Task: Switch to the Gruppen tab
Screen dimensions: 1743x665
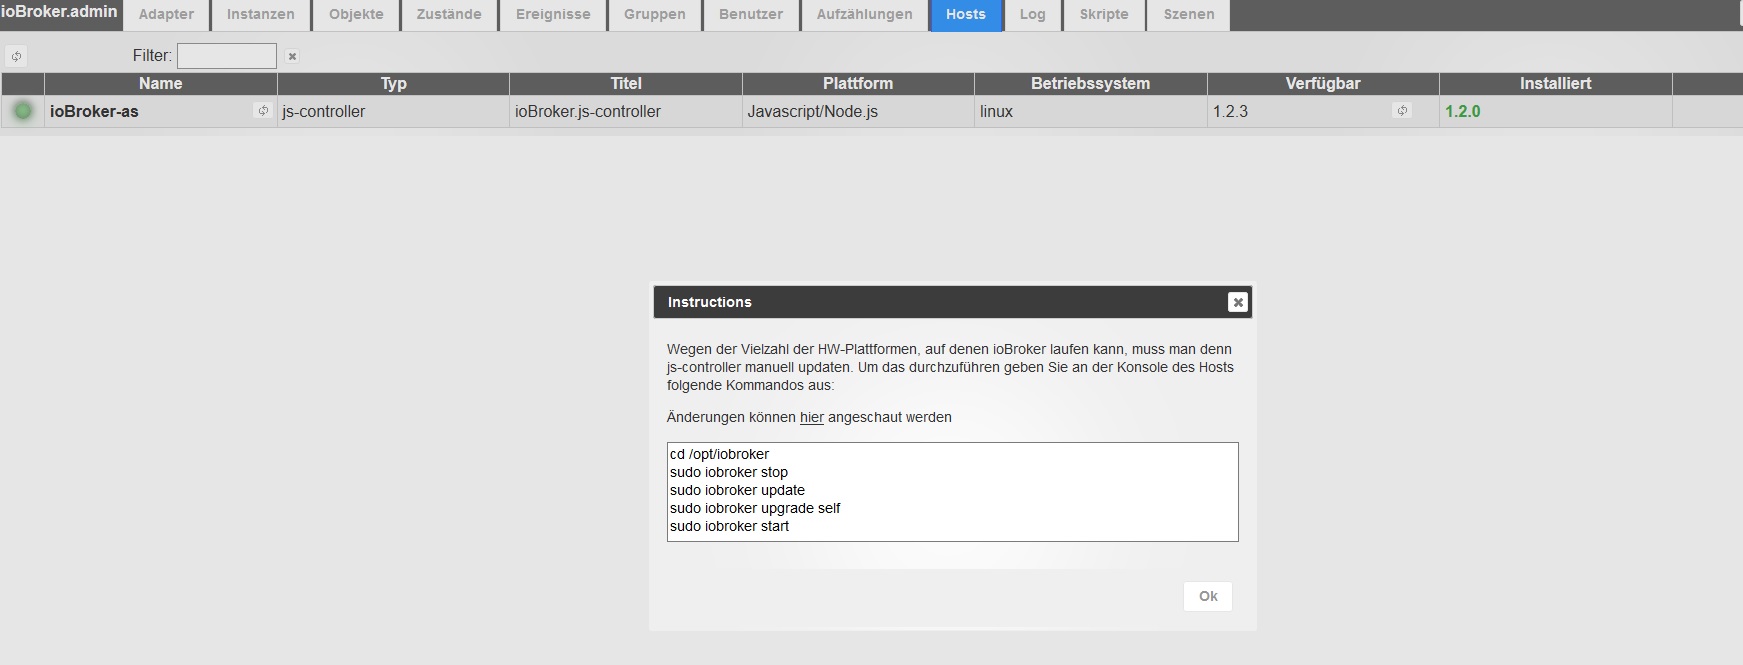Action: [655, 15]
